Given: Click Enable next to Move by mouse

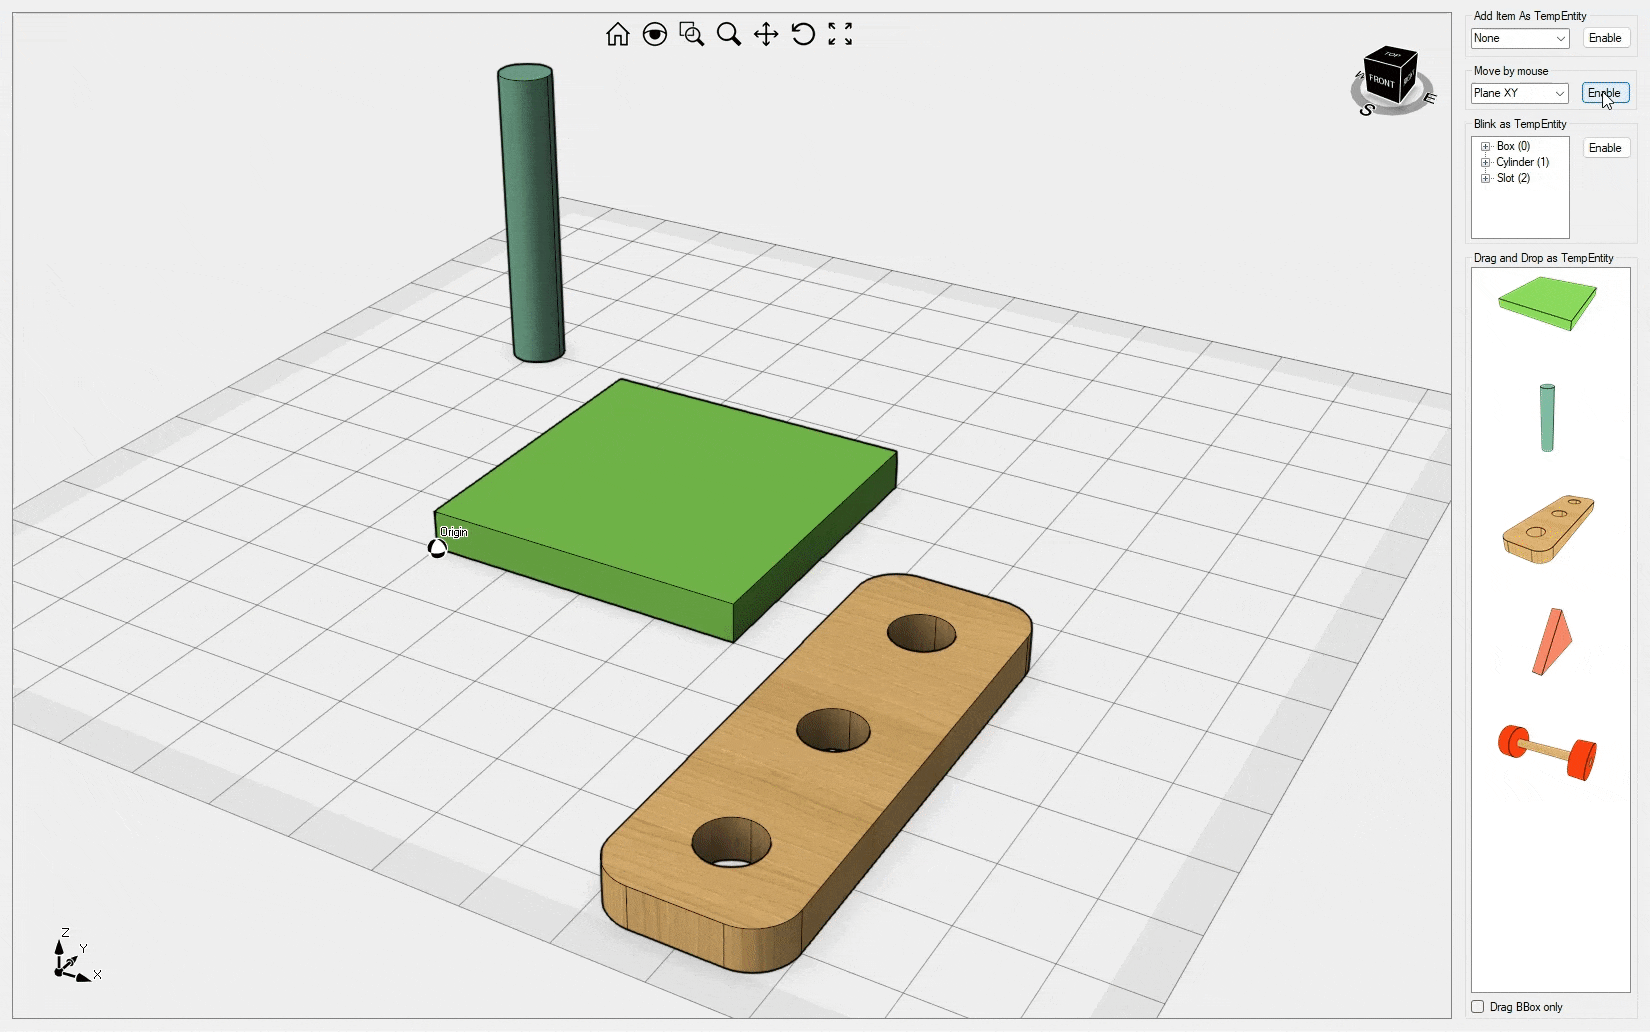Looking at the screenshot, I should tap(1605, 93).
